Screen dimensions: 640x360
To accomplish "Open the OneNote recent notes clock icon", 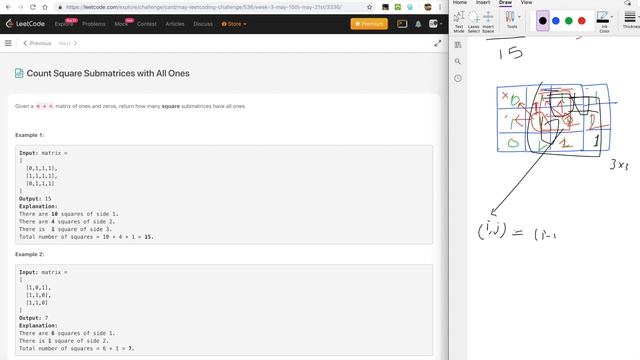I will pyautogui.click(x=458, y=78).
